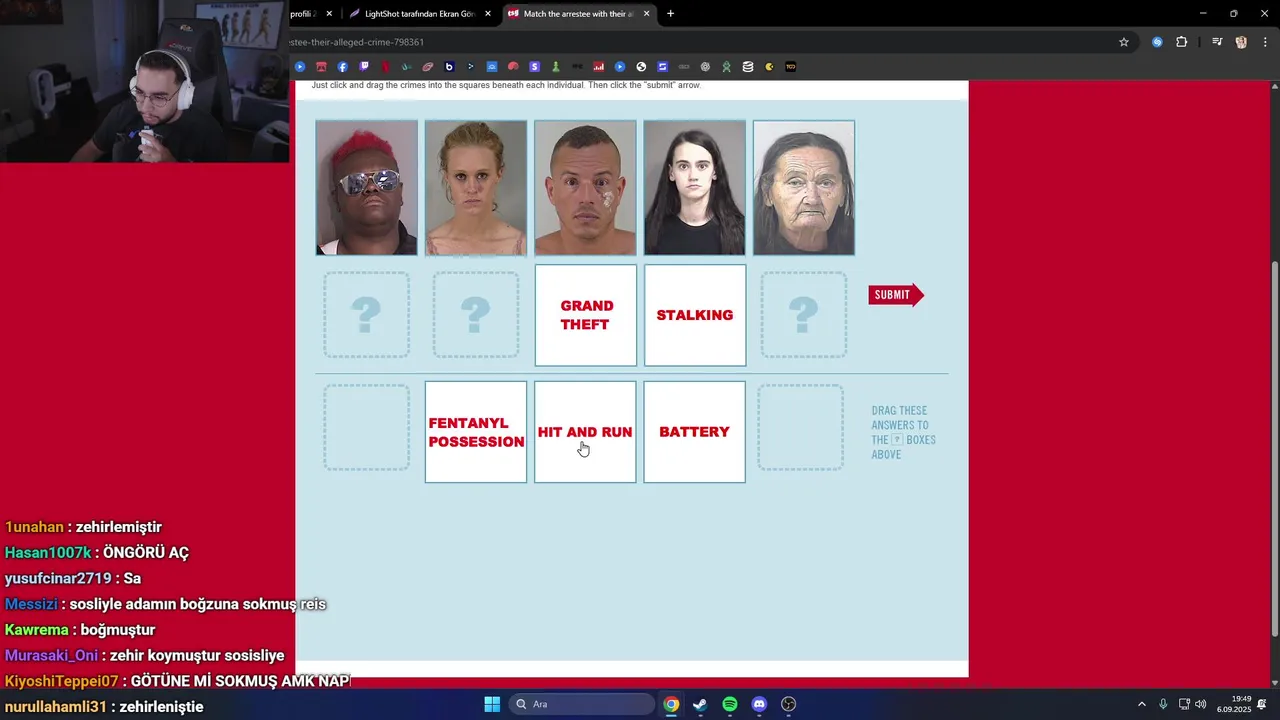The image size is (1280, 720).
Task: Open the 'b' bookmark icon
Action: pos(449,67)
